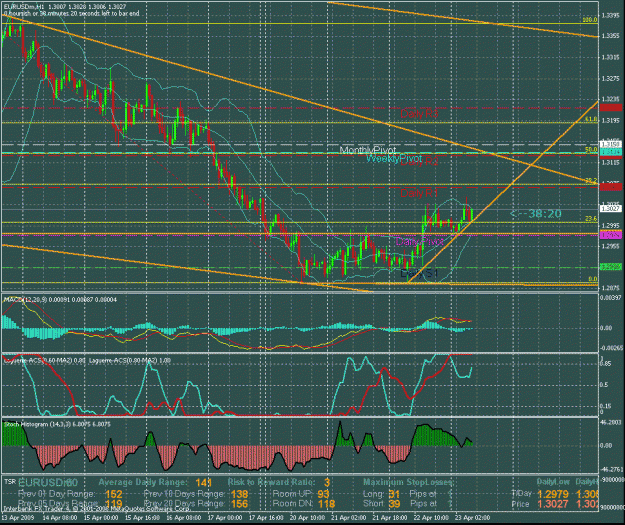
Task: Select the 'MonthlyPivot' label on chart
Action: 368,150
